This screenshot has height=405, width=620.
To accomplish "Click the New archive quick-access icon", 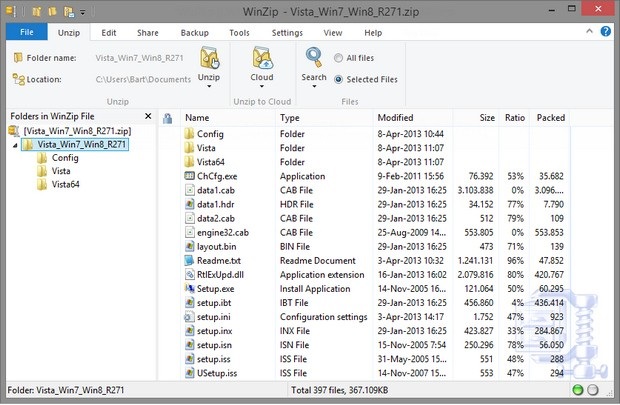I will pos(37,11).
